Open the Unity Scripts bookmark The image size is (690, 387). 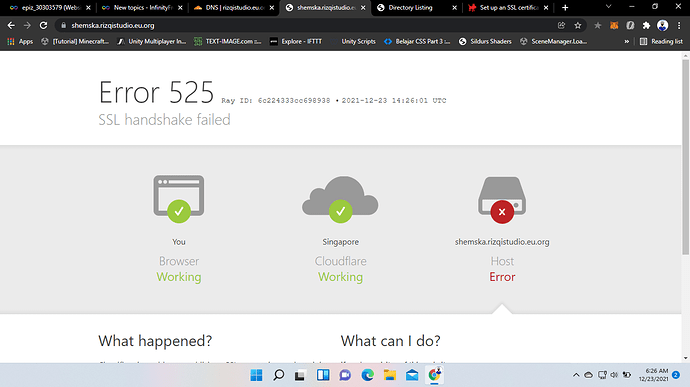pos(354,41)
